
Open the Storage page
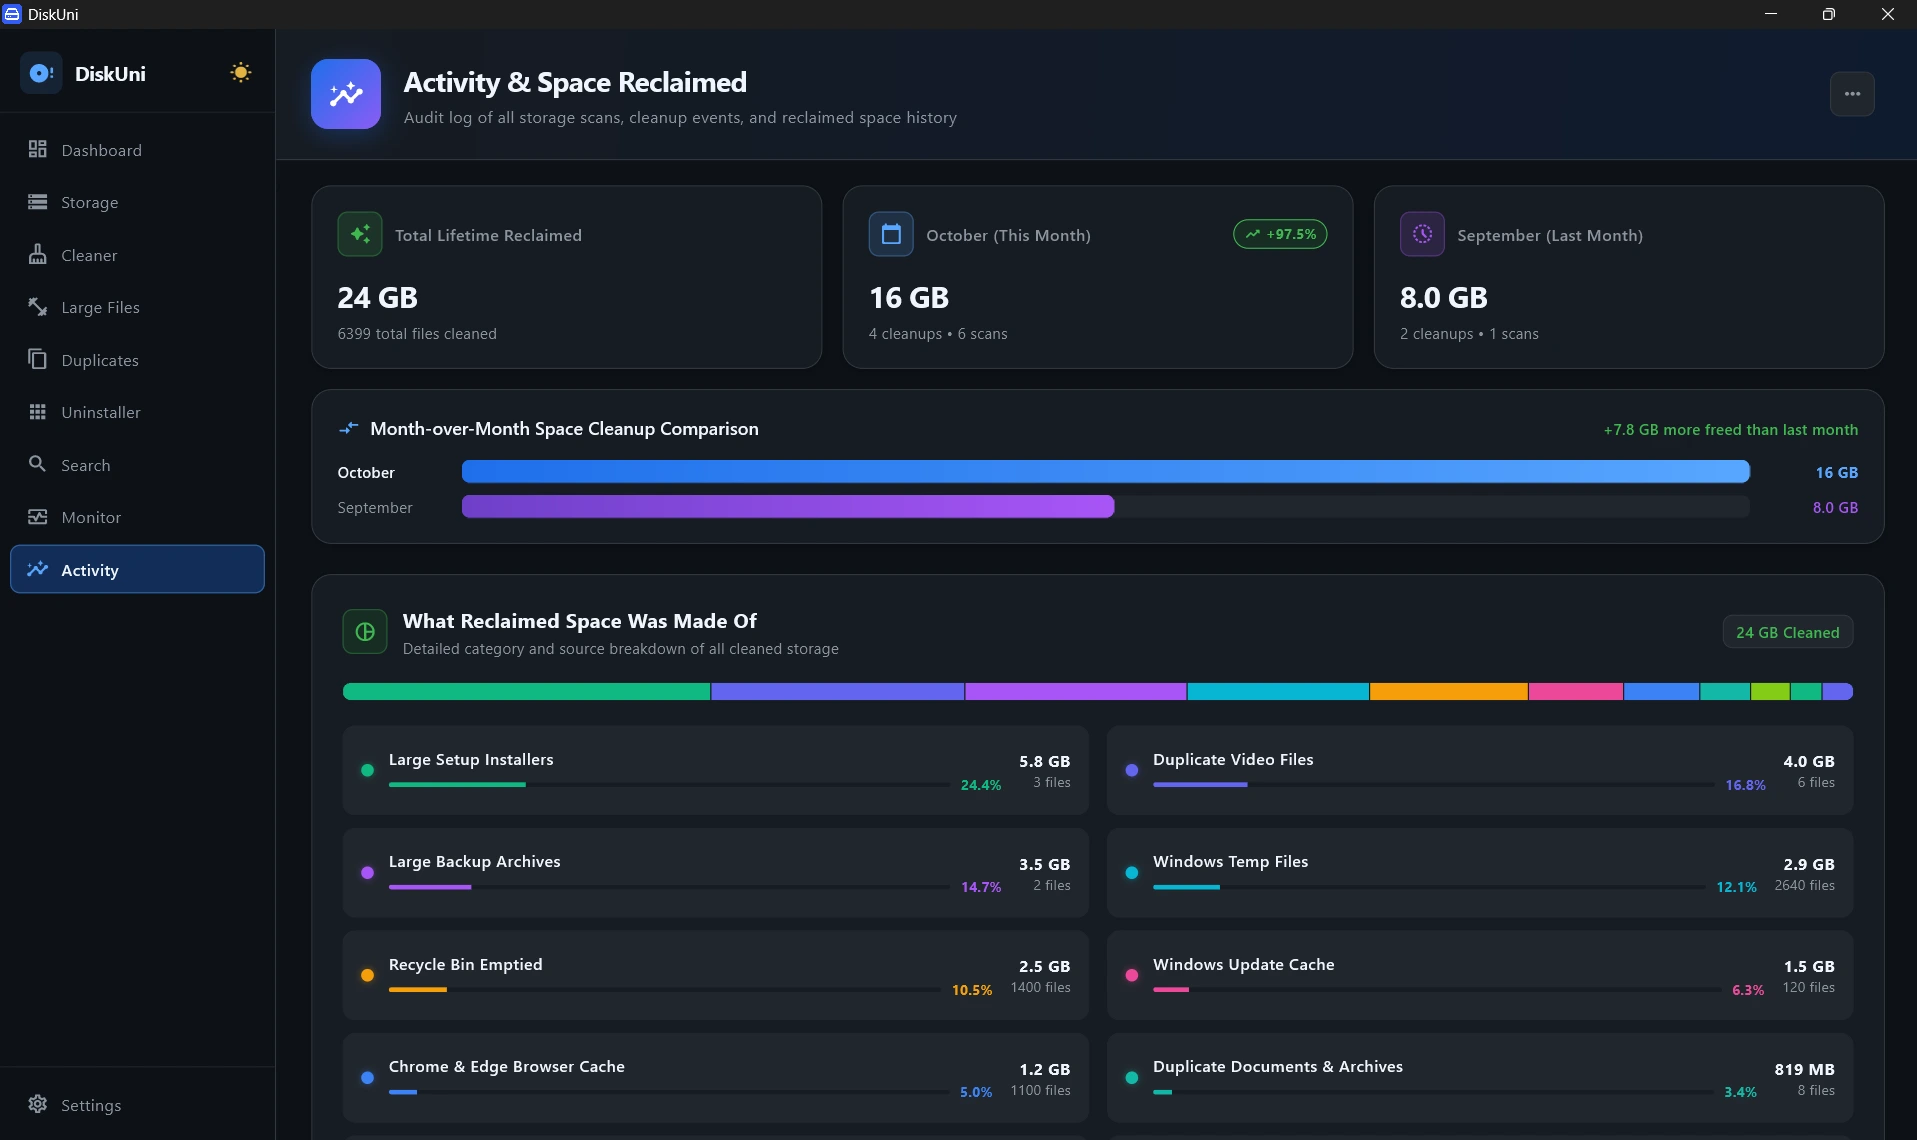click(137, 202)
